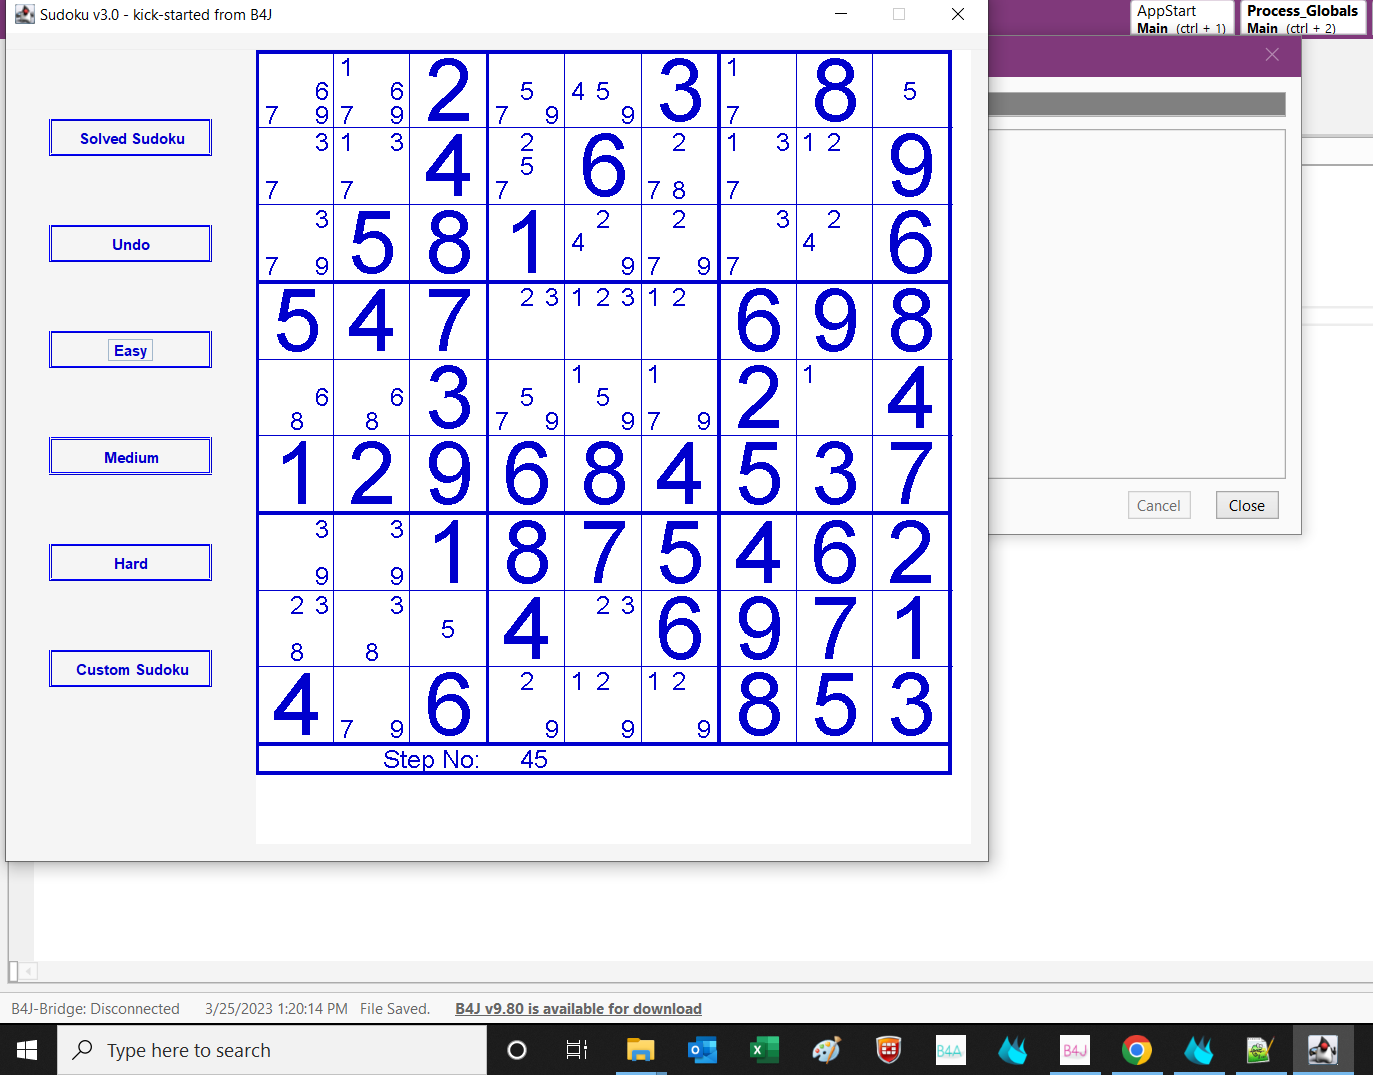
Task: Click the left arrow of the IDE horizontal scrollbar
Action: click(28, 971)
